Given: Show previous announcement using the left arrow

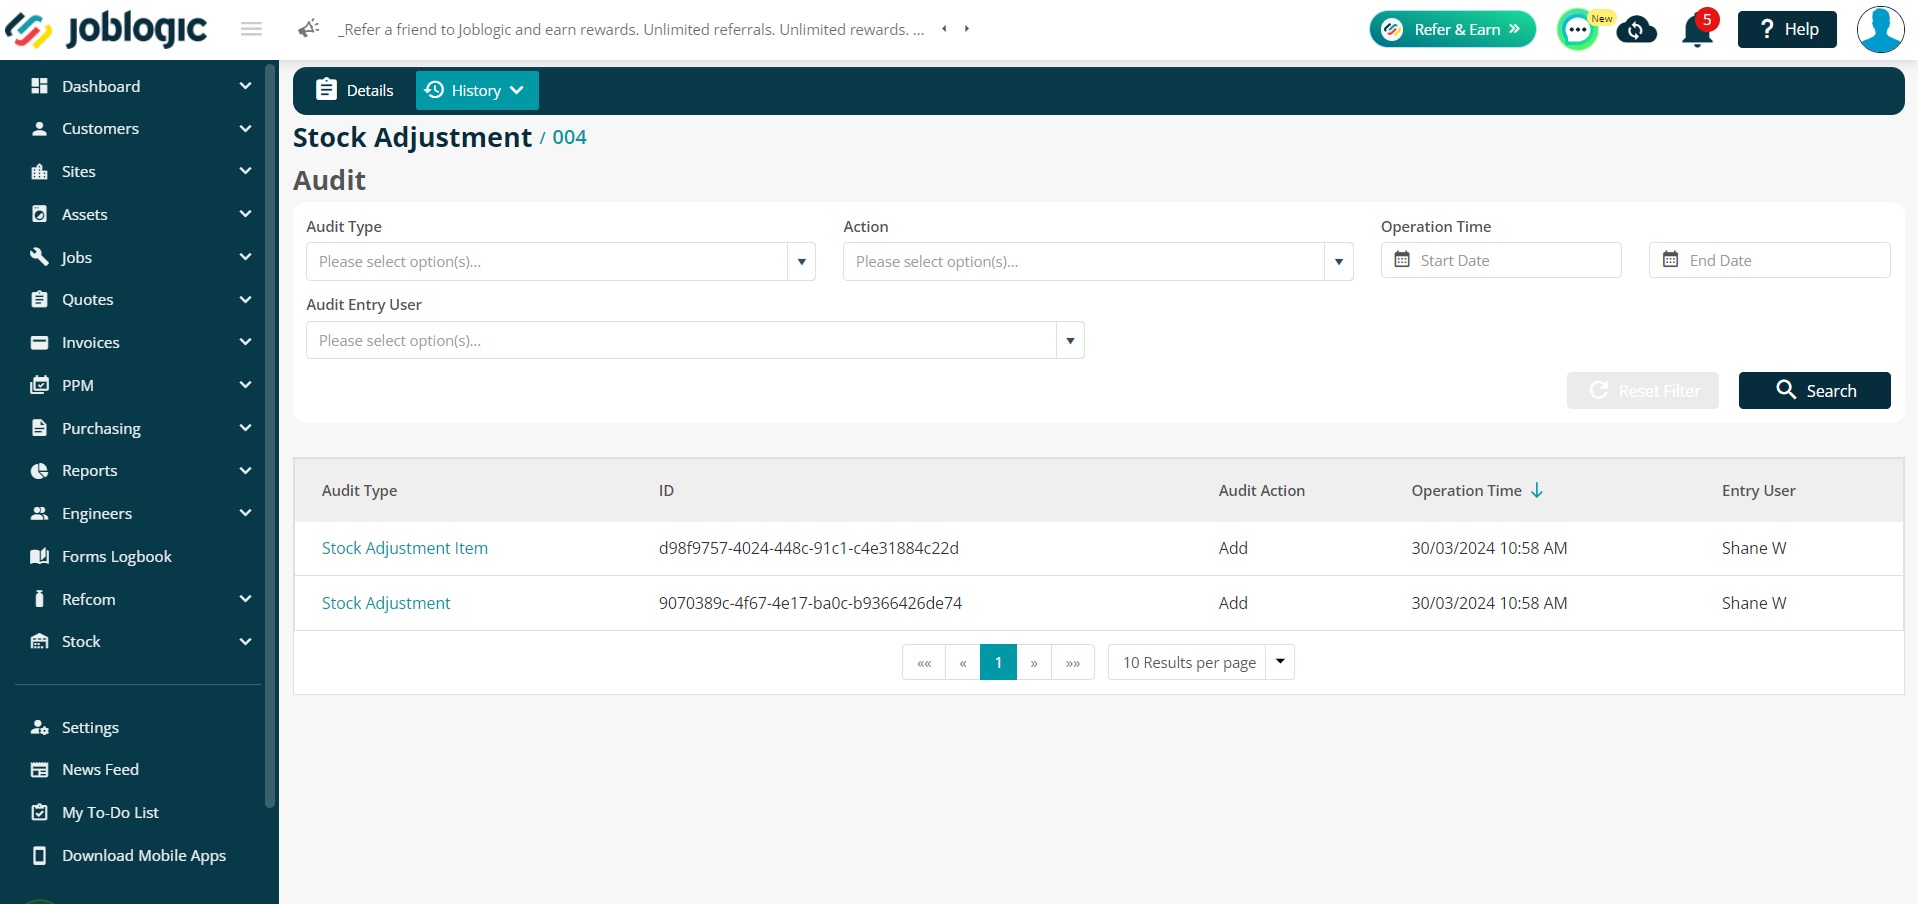Looking at the screenshot, I should point(944,29).
